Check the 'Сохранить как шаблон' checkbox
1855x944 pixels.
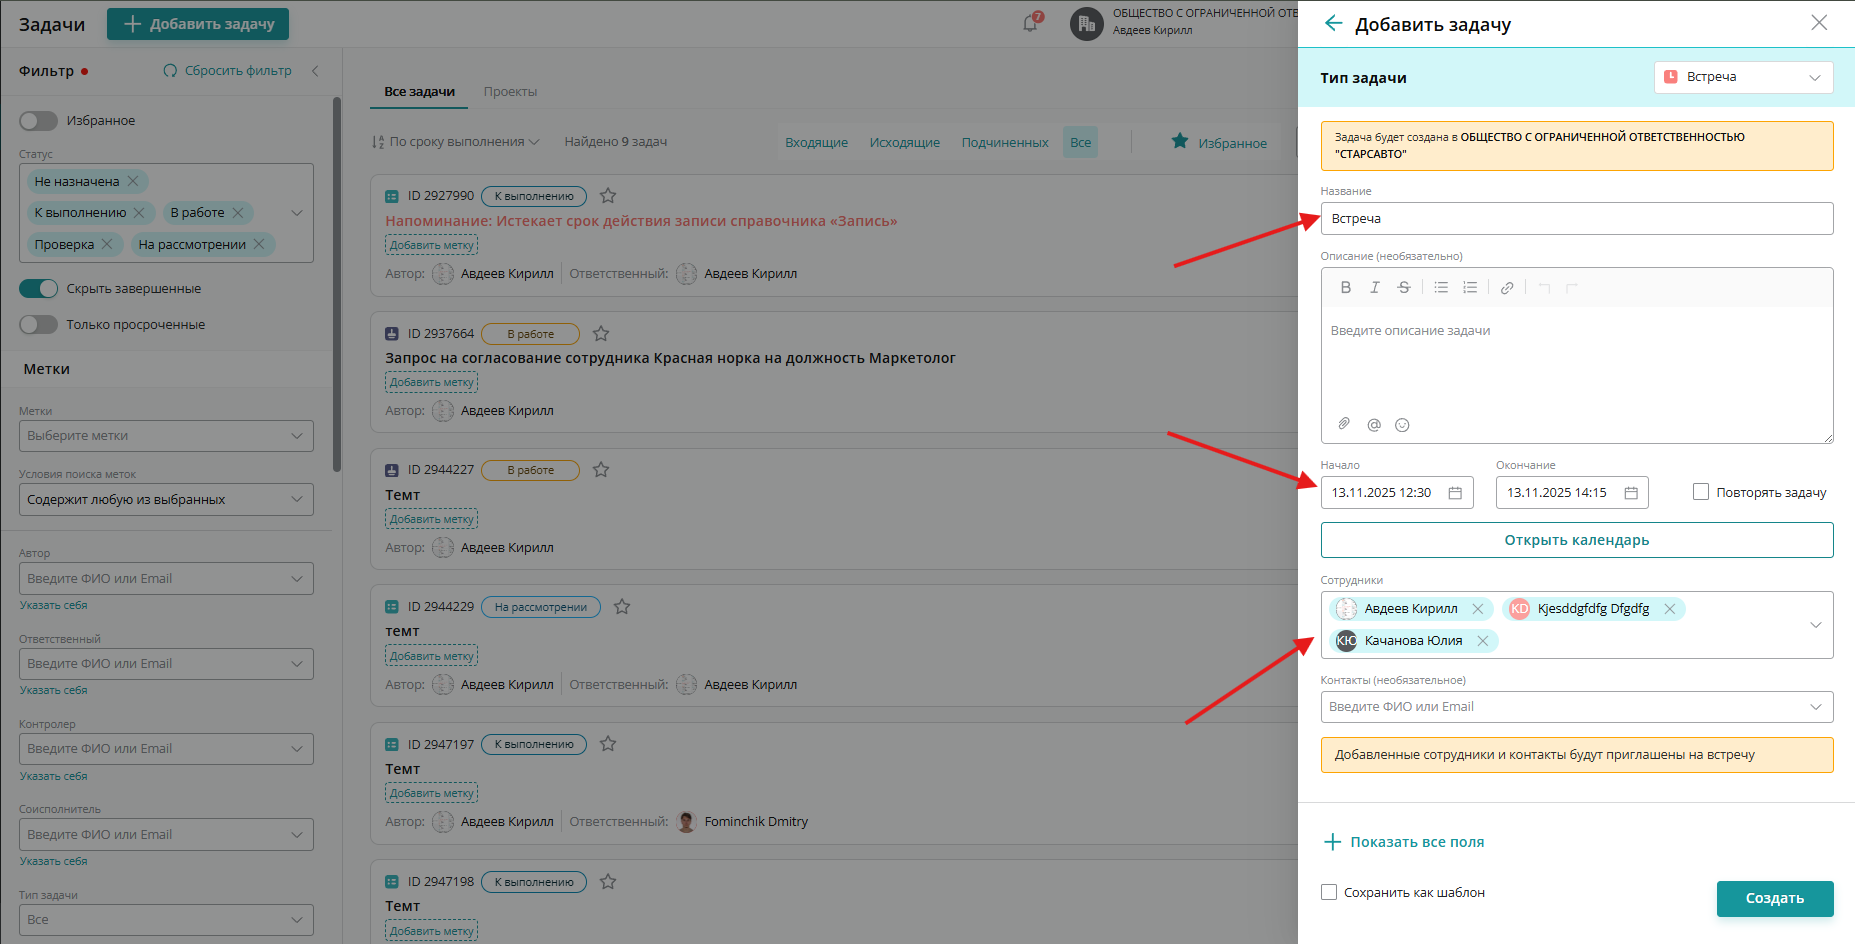pyautogui.click(x=1329, y=892)
